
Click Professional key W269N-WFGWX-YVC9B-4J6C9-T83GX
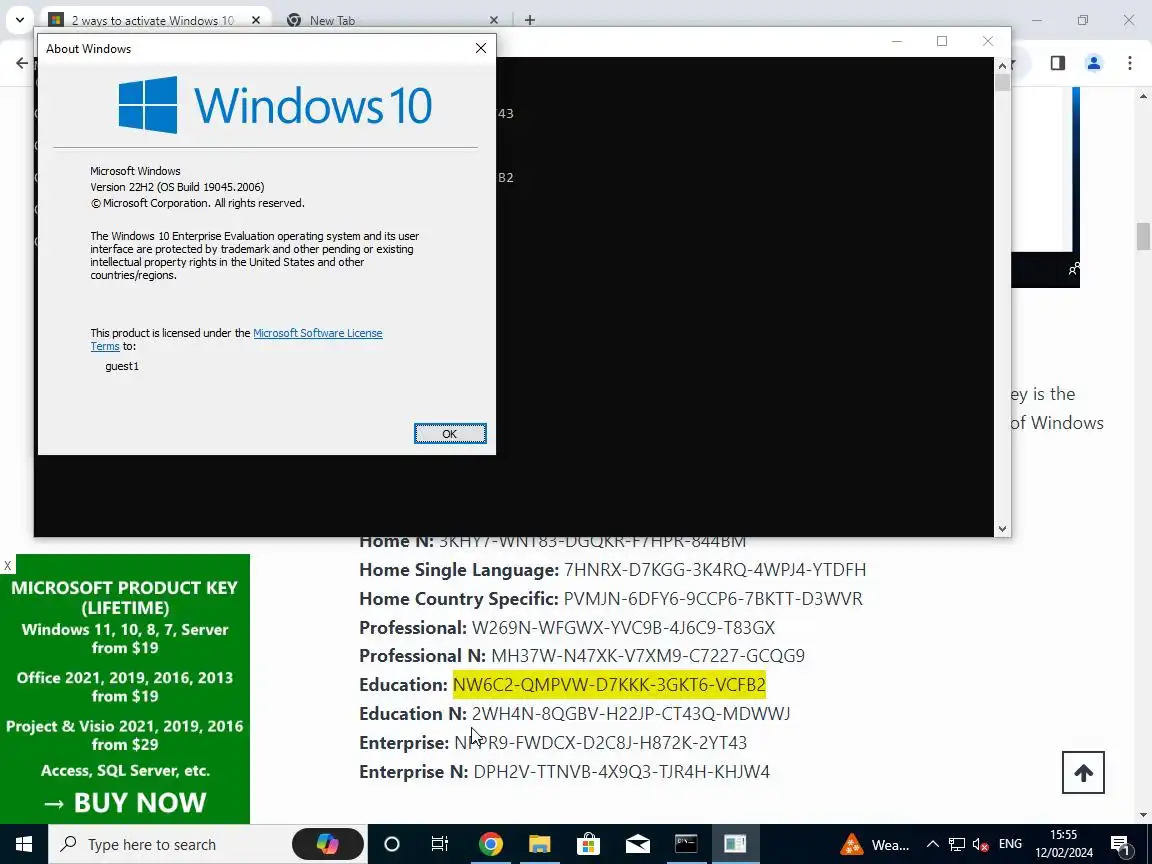pyautogui.click(x=623, y=627)
